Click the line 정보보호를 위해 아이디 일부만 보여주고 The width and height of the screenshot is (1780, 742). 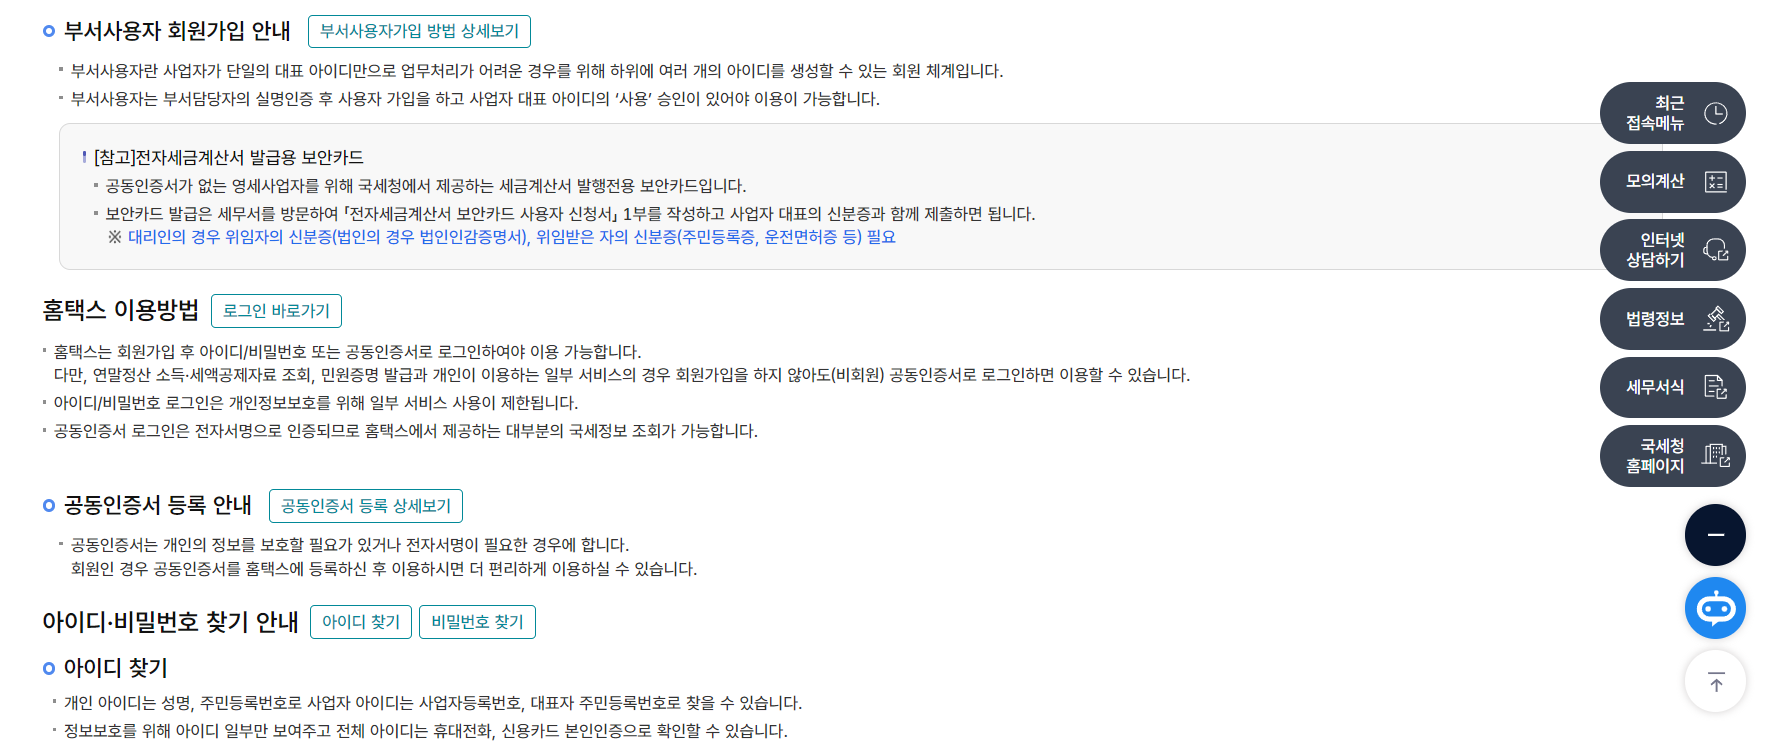coord(426,731)
